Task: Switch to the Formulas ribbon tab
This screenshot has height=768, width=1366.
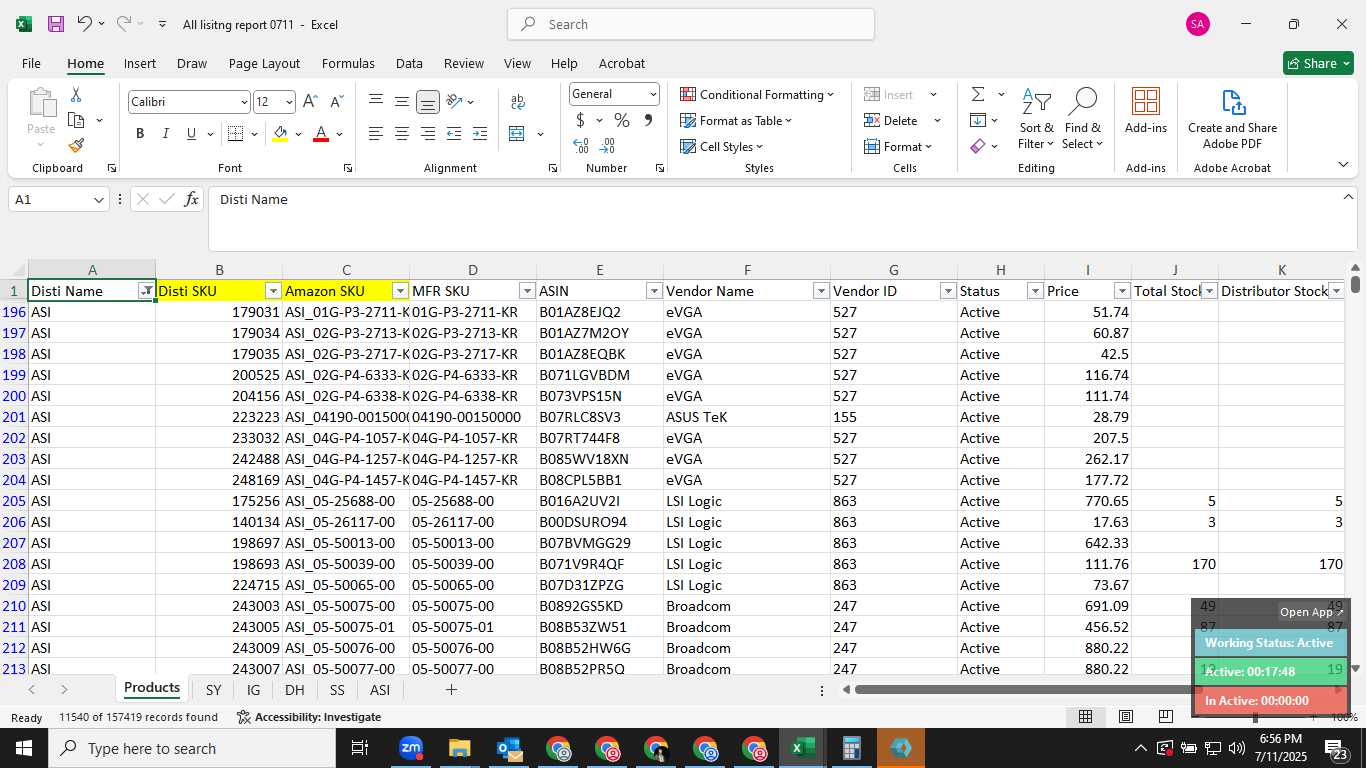Action: point(348,63)
